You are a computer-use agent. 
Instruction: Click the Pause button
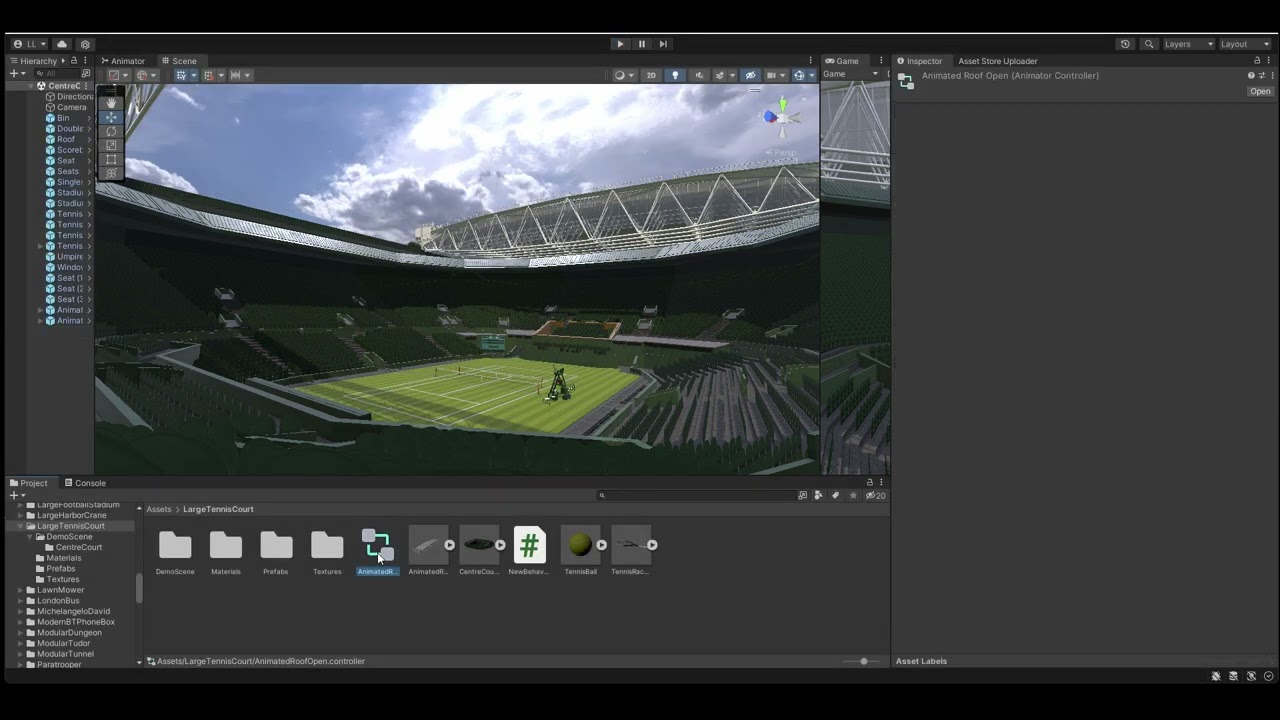coord(642,44)
